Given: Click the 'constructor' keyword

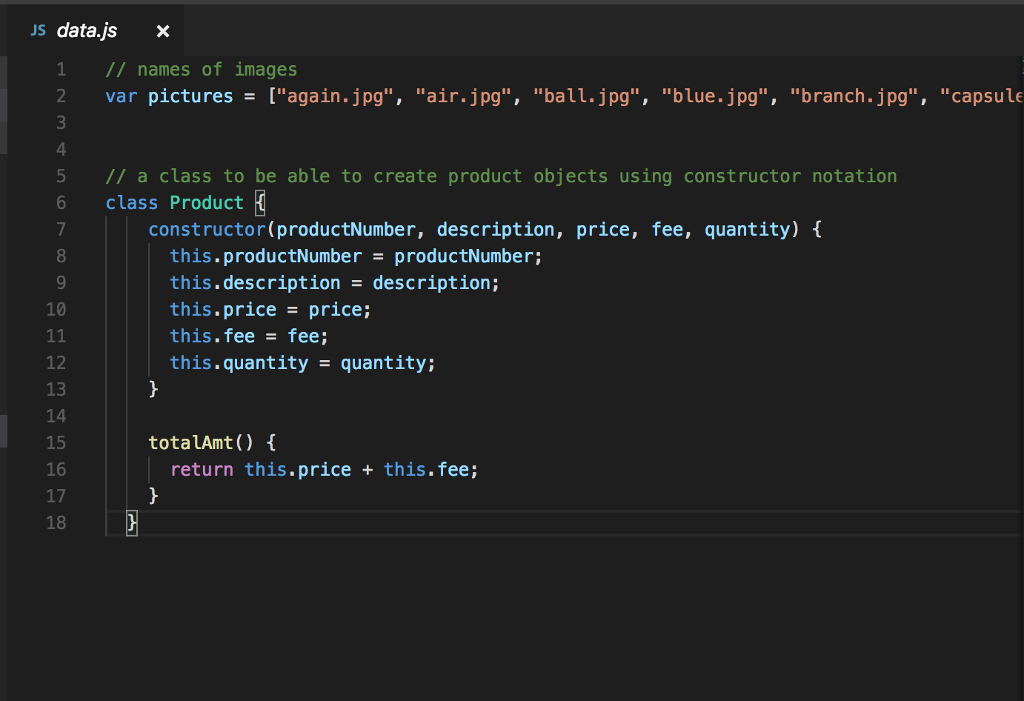Looking at the screenshot, I should [x=207, y=229].
